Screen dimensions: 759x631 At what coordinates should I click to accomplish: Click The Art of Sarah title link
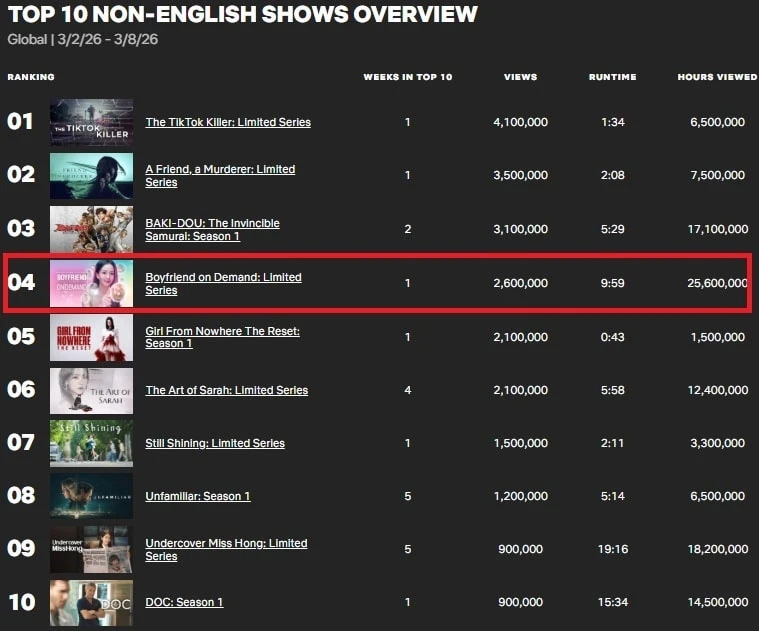[226, 390]
